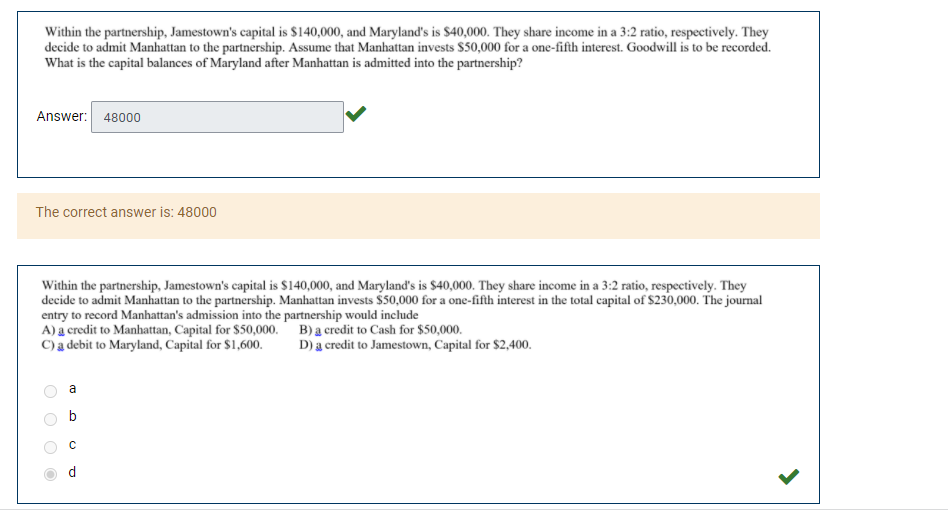This screenshot has width=948, height=515.
Task: Click the question 'What is the capital balances of Maryland'
Action: pyautogui.click(x=284, y=63)
